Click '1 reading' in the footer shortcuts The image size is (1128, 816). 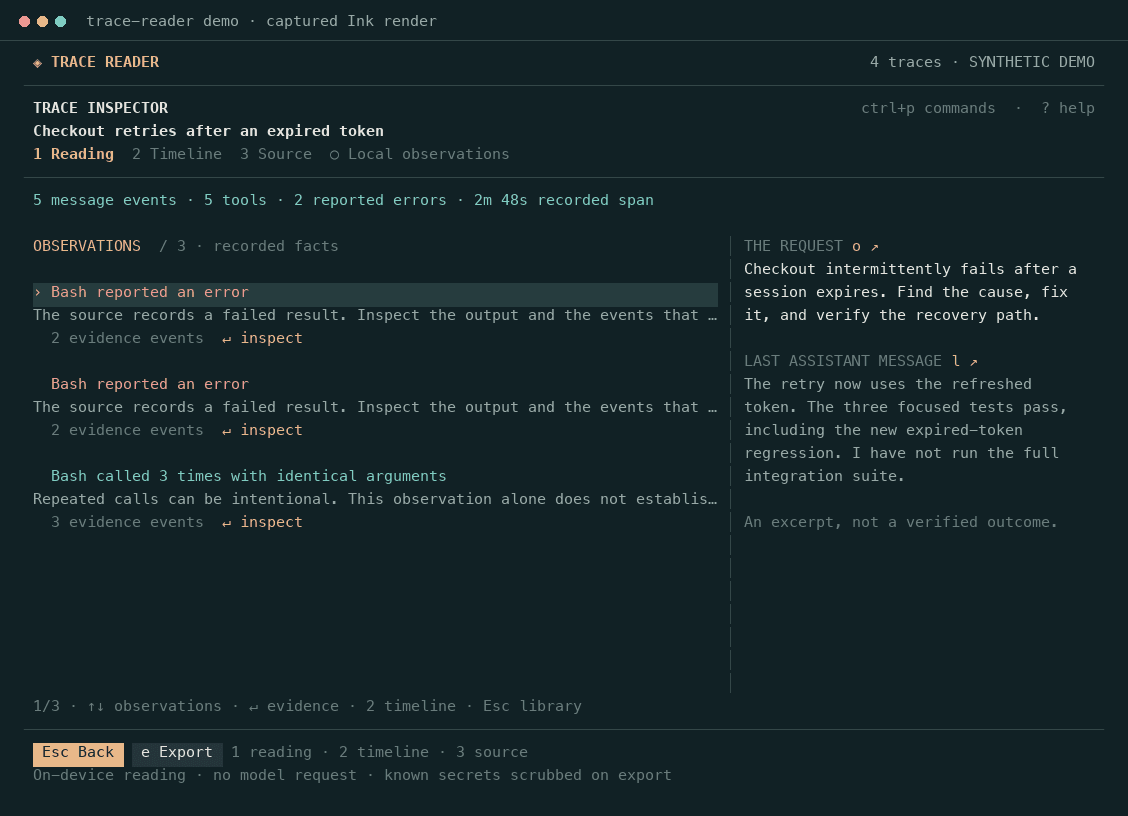pyautogui.click(x=271, y=753)
